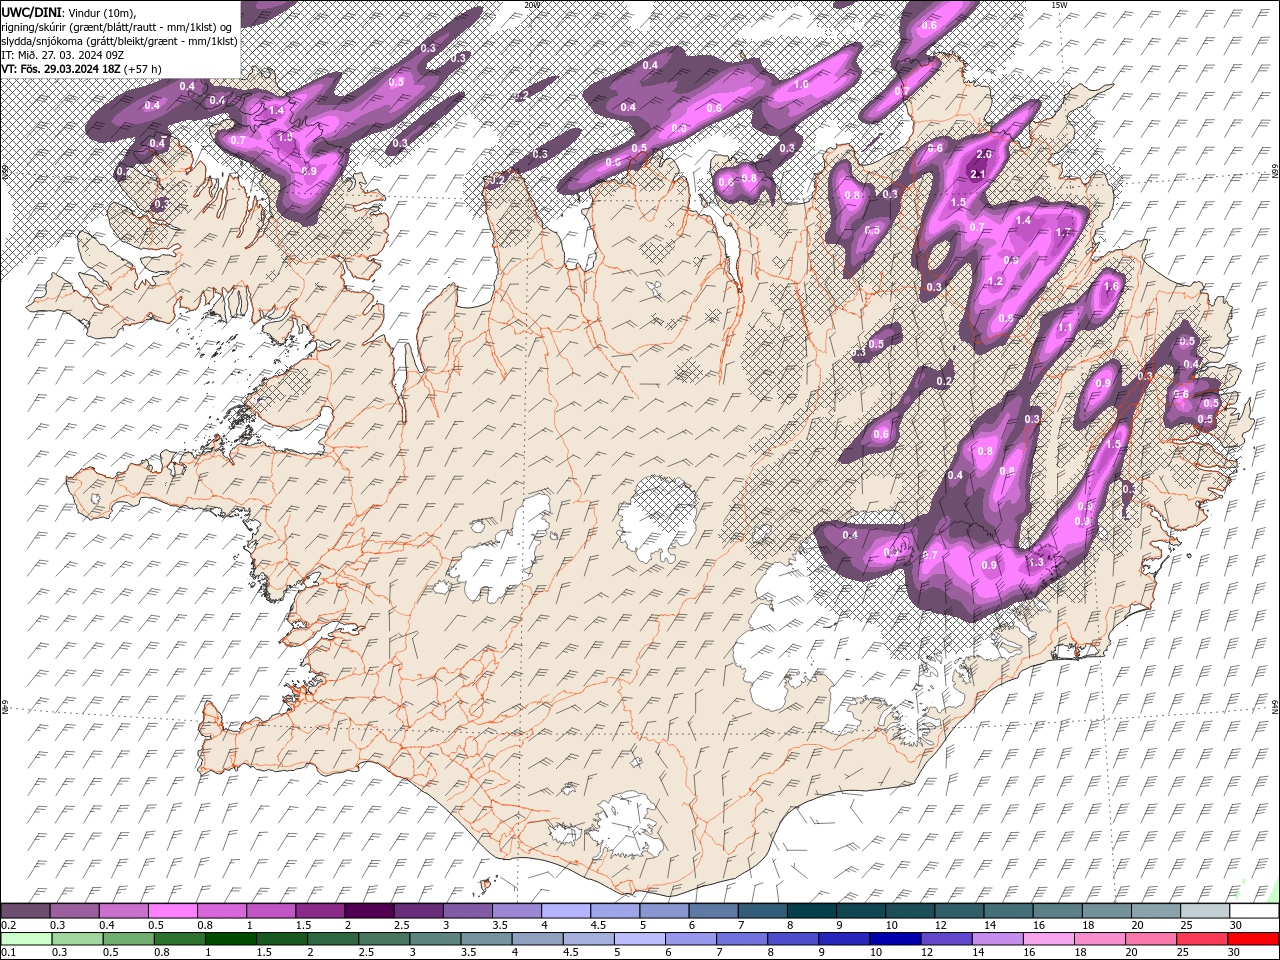Viewport: 1280px width, 960px height.
Task: Click the "rigning/skúrir" legend description line
Action: [x=118, y=26]
